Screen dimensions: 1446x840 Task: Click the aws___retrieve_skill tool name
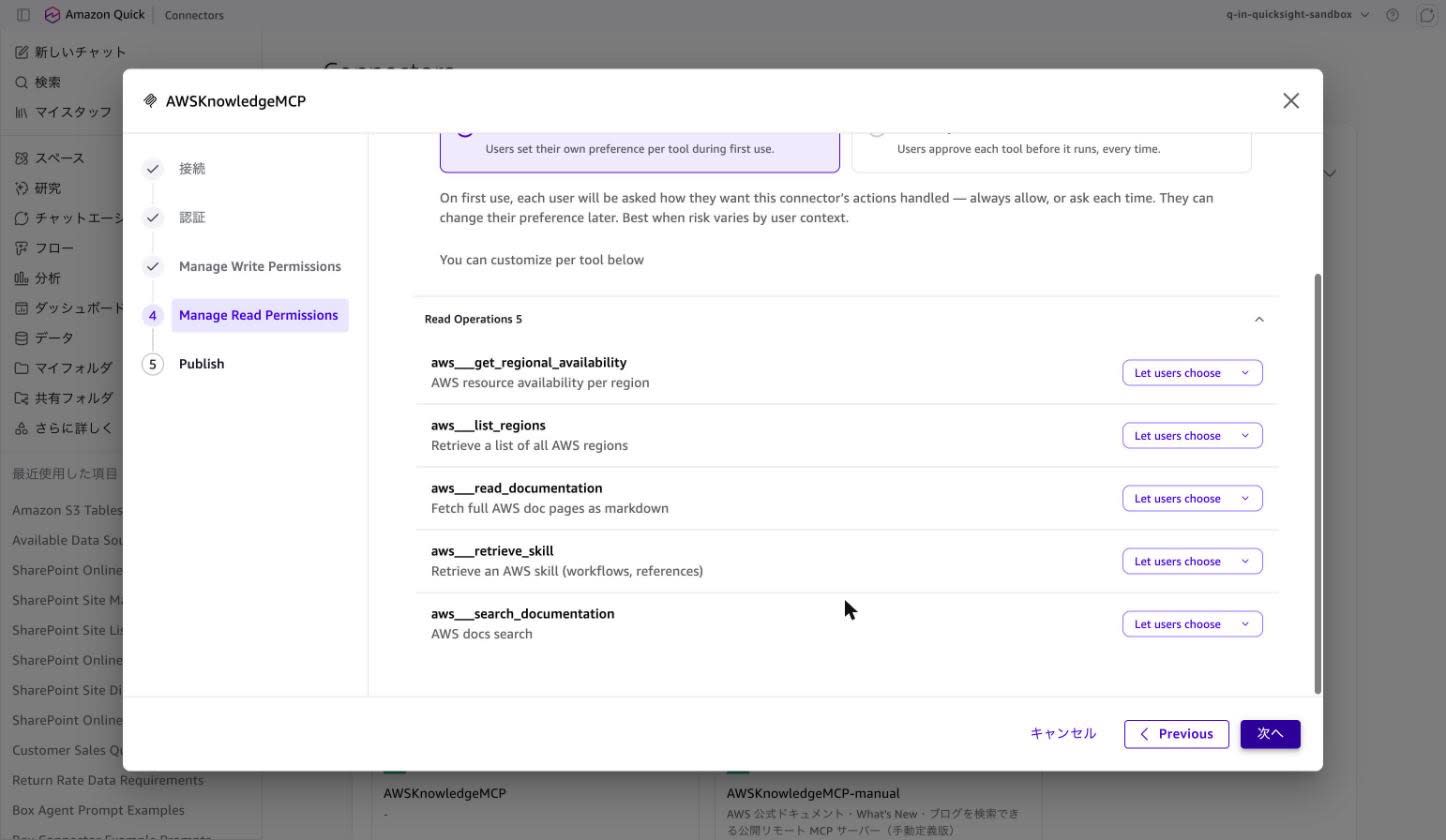[492, 552]
